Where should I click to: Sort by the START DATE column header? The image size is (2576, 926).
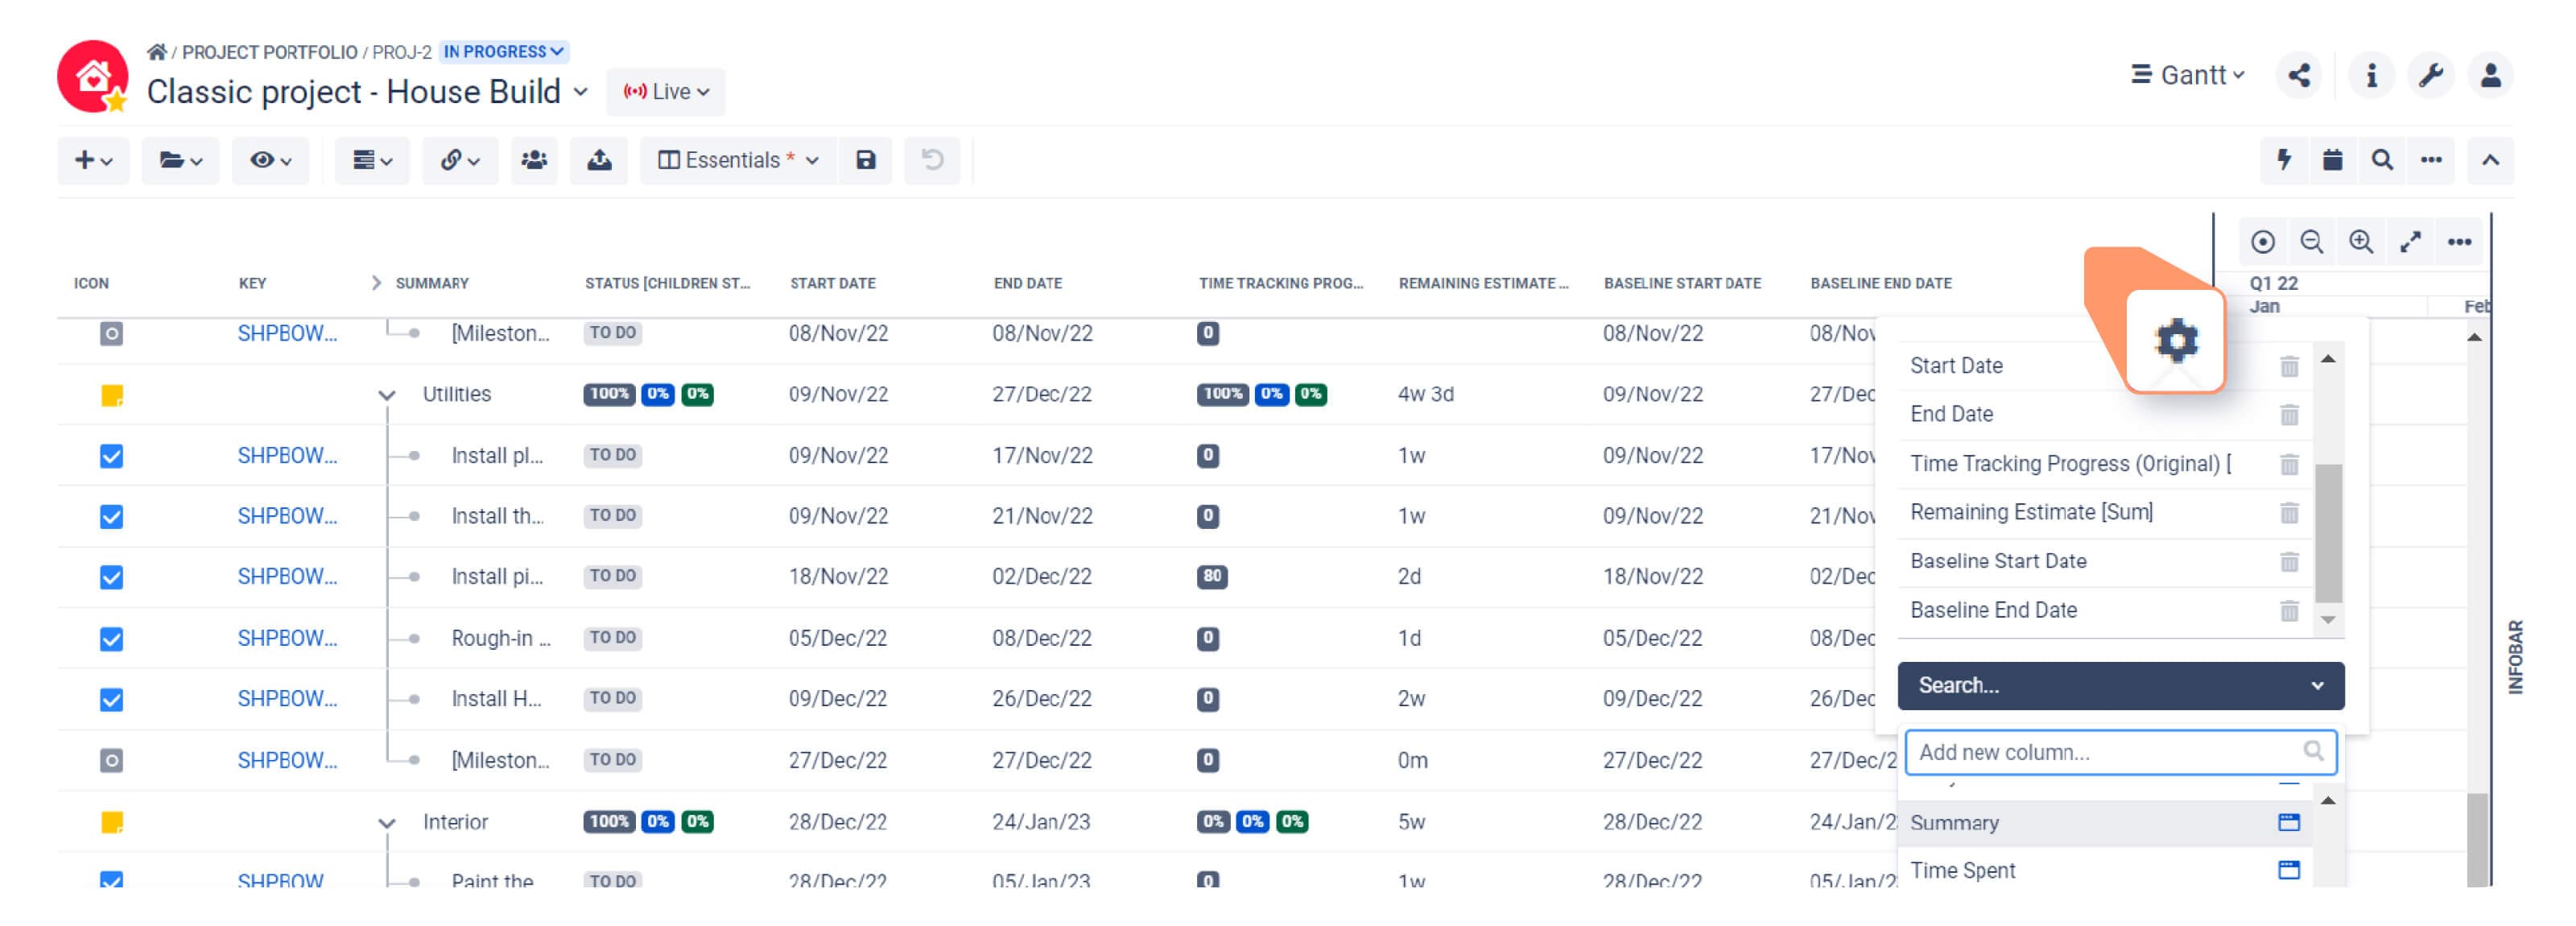click(832, 284)
